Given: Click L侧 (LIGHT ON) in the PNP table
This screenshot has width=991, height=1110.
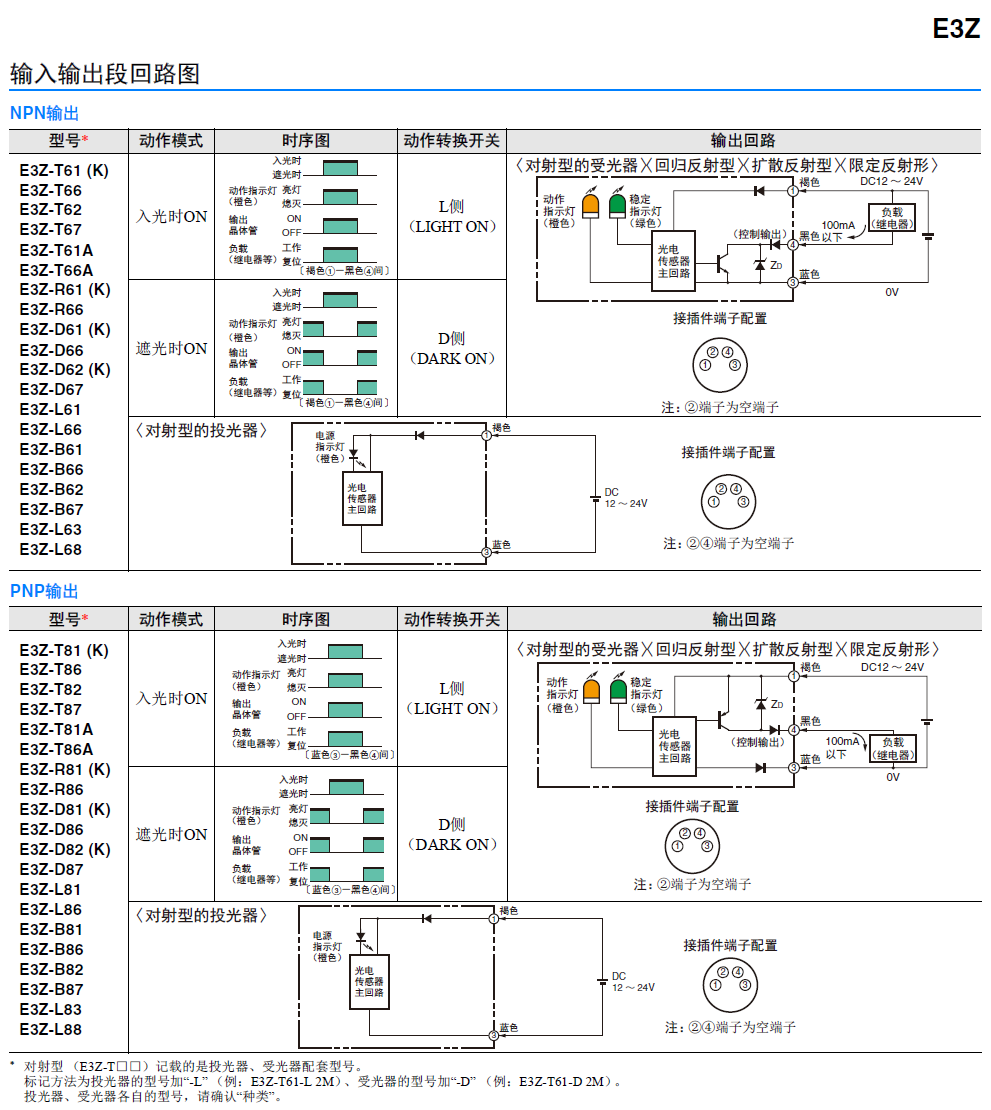Looking at the screenshot, I should [x=452, y=698].
